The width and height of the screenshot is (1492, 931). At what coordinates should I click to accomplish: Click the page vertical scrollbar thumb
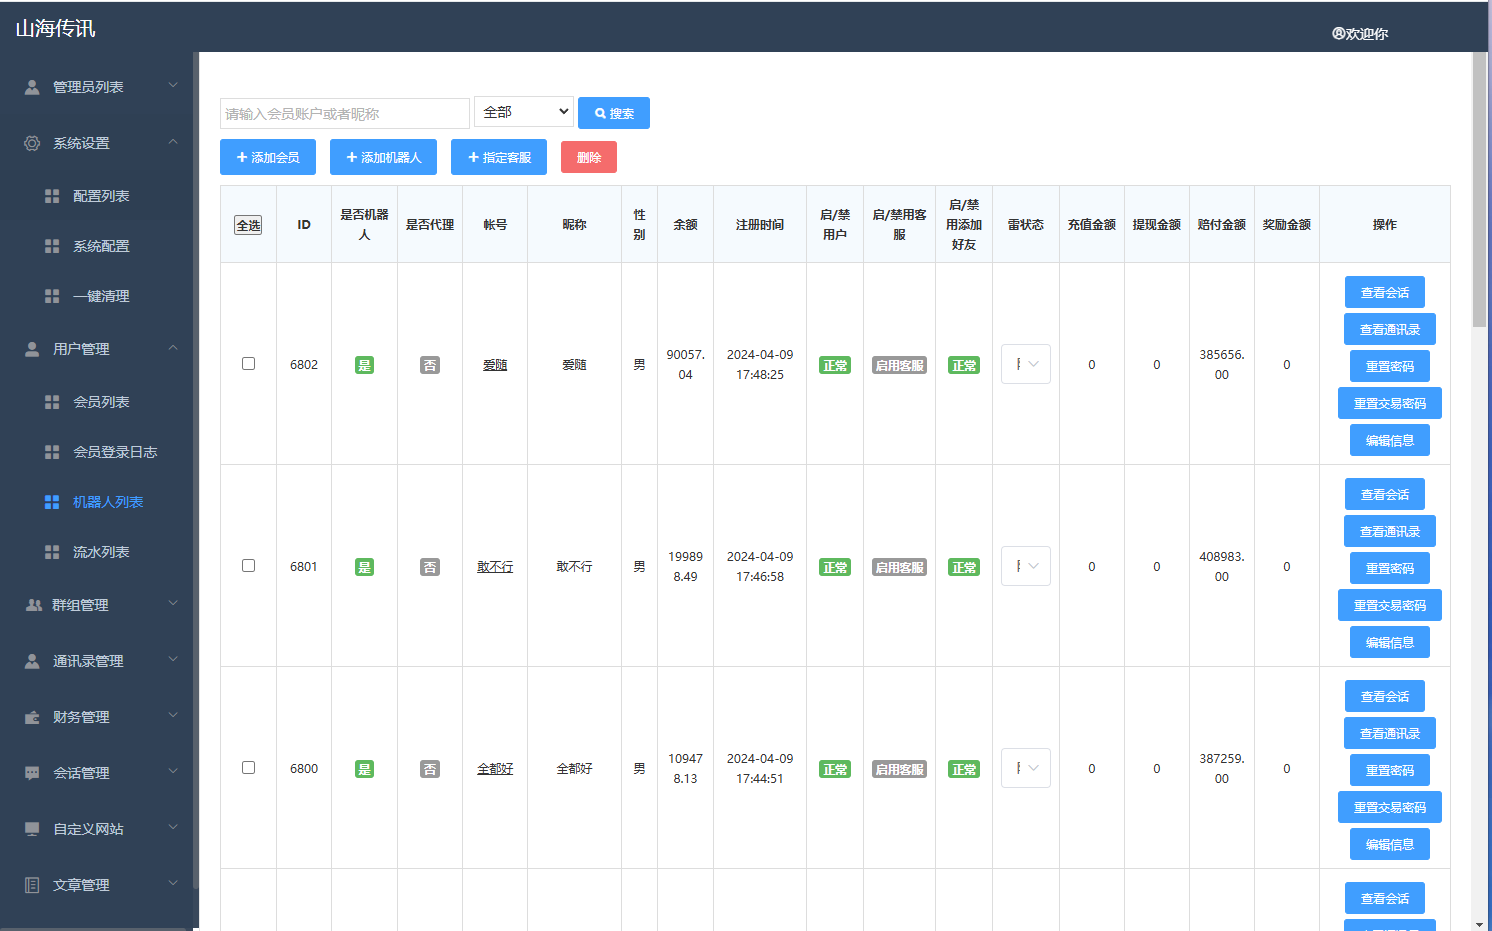tap(1480, 189)
